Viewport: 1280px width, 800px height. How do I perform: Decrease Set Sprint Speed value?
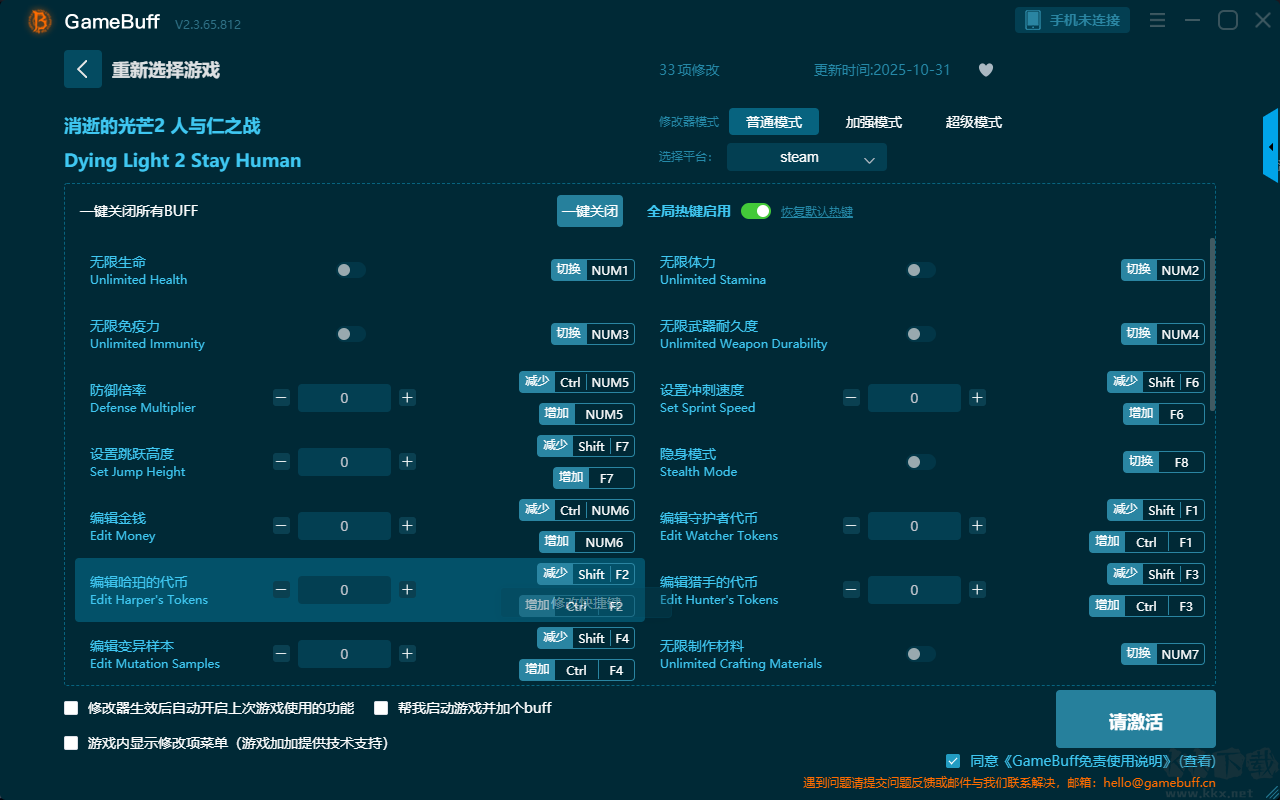[x=851, y=398]
